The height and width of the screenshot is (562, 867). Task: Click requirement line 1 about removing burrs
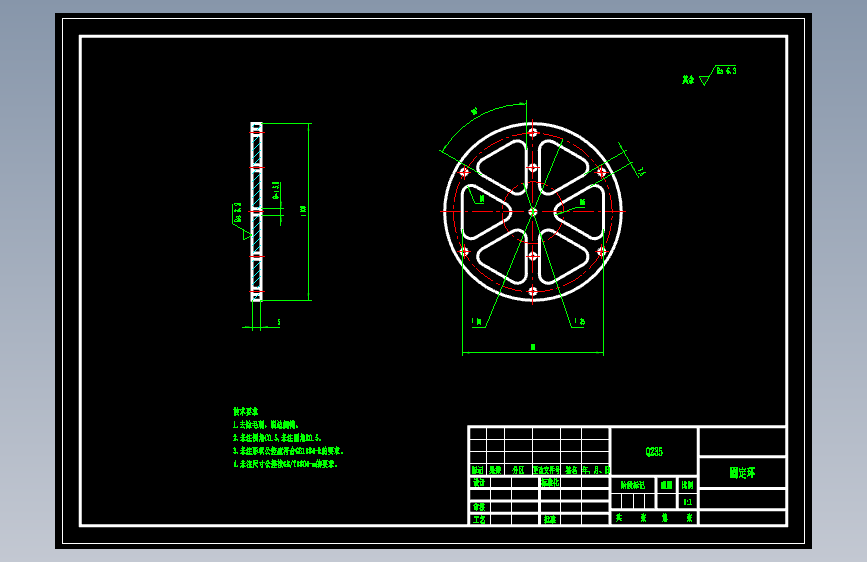pos(266,425)
